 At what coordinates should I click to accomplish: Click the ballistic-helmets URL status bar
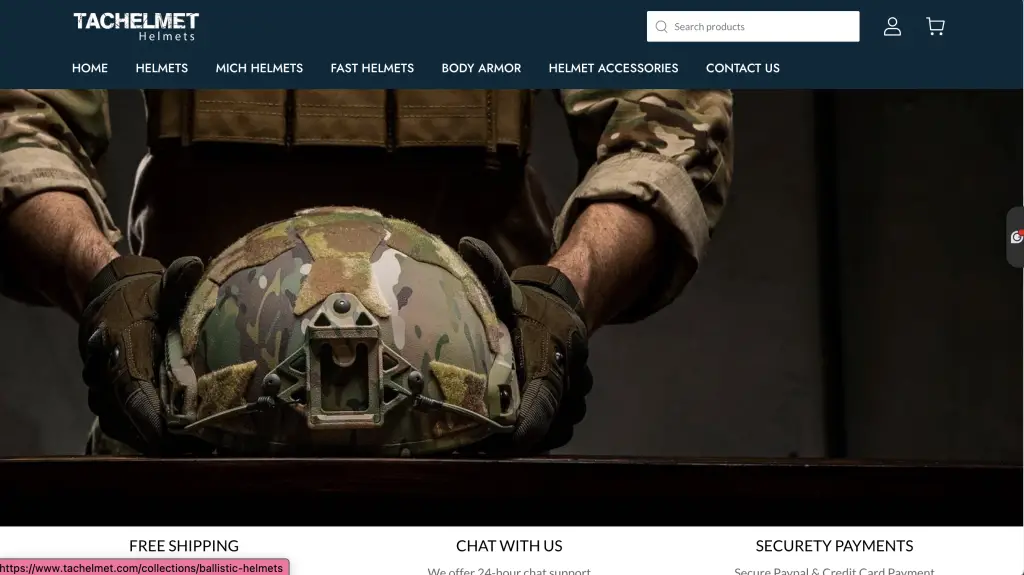[x=144, y=568]
